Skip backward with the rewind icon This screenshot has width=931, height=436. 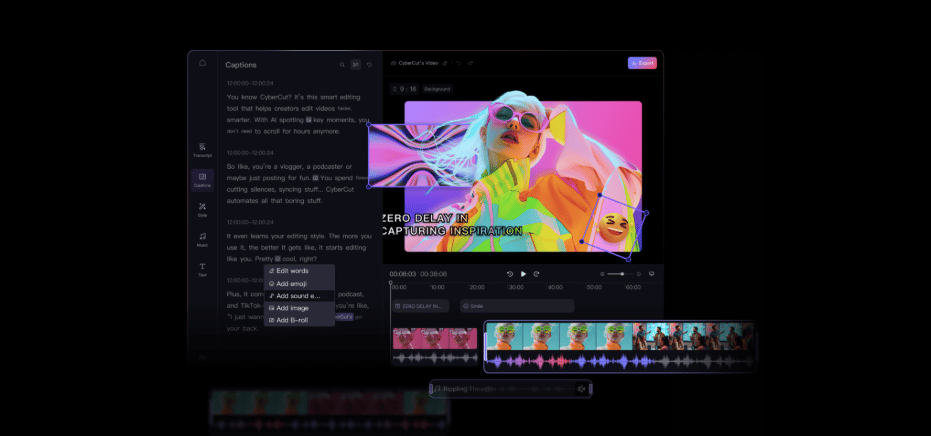point(509,274)
